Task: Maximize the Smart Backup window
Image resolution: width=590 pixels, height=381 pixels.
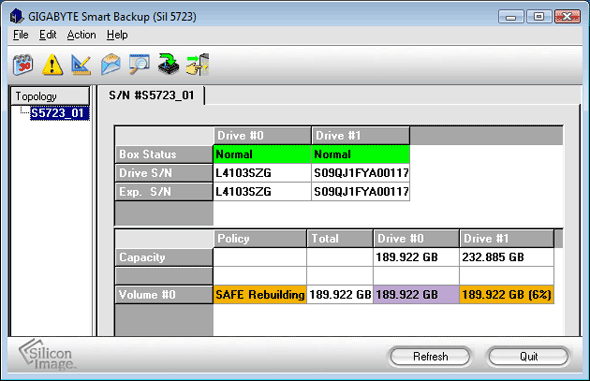Action: coord(539,17)
